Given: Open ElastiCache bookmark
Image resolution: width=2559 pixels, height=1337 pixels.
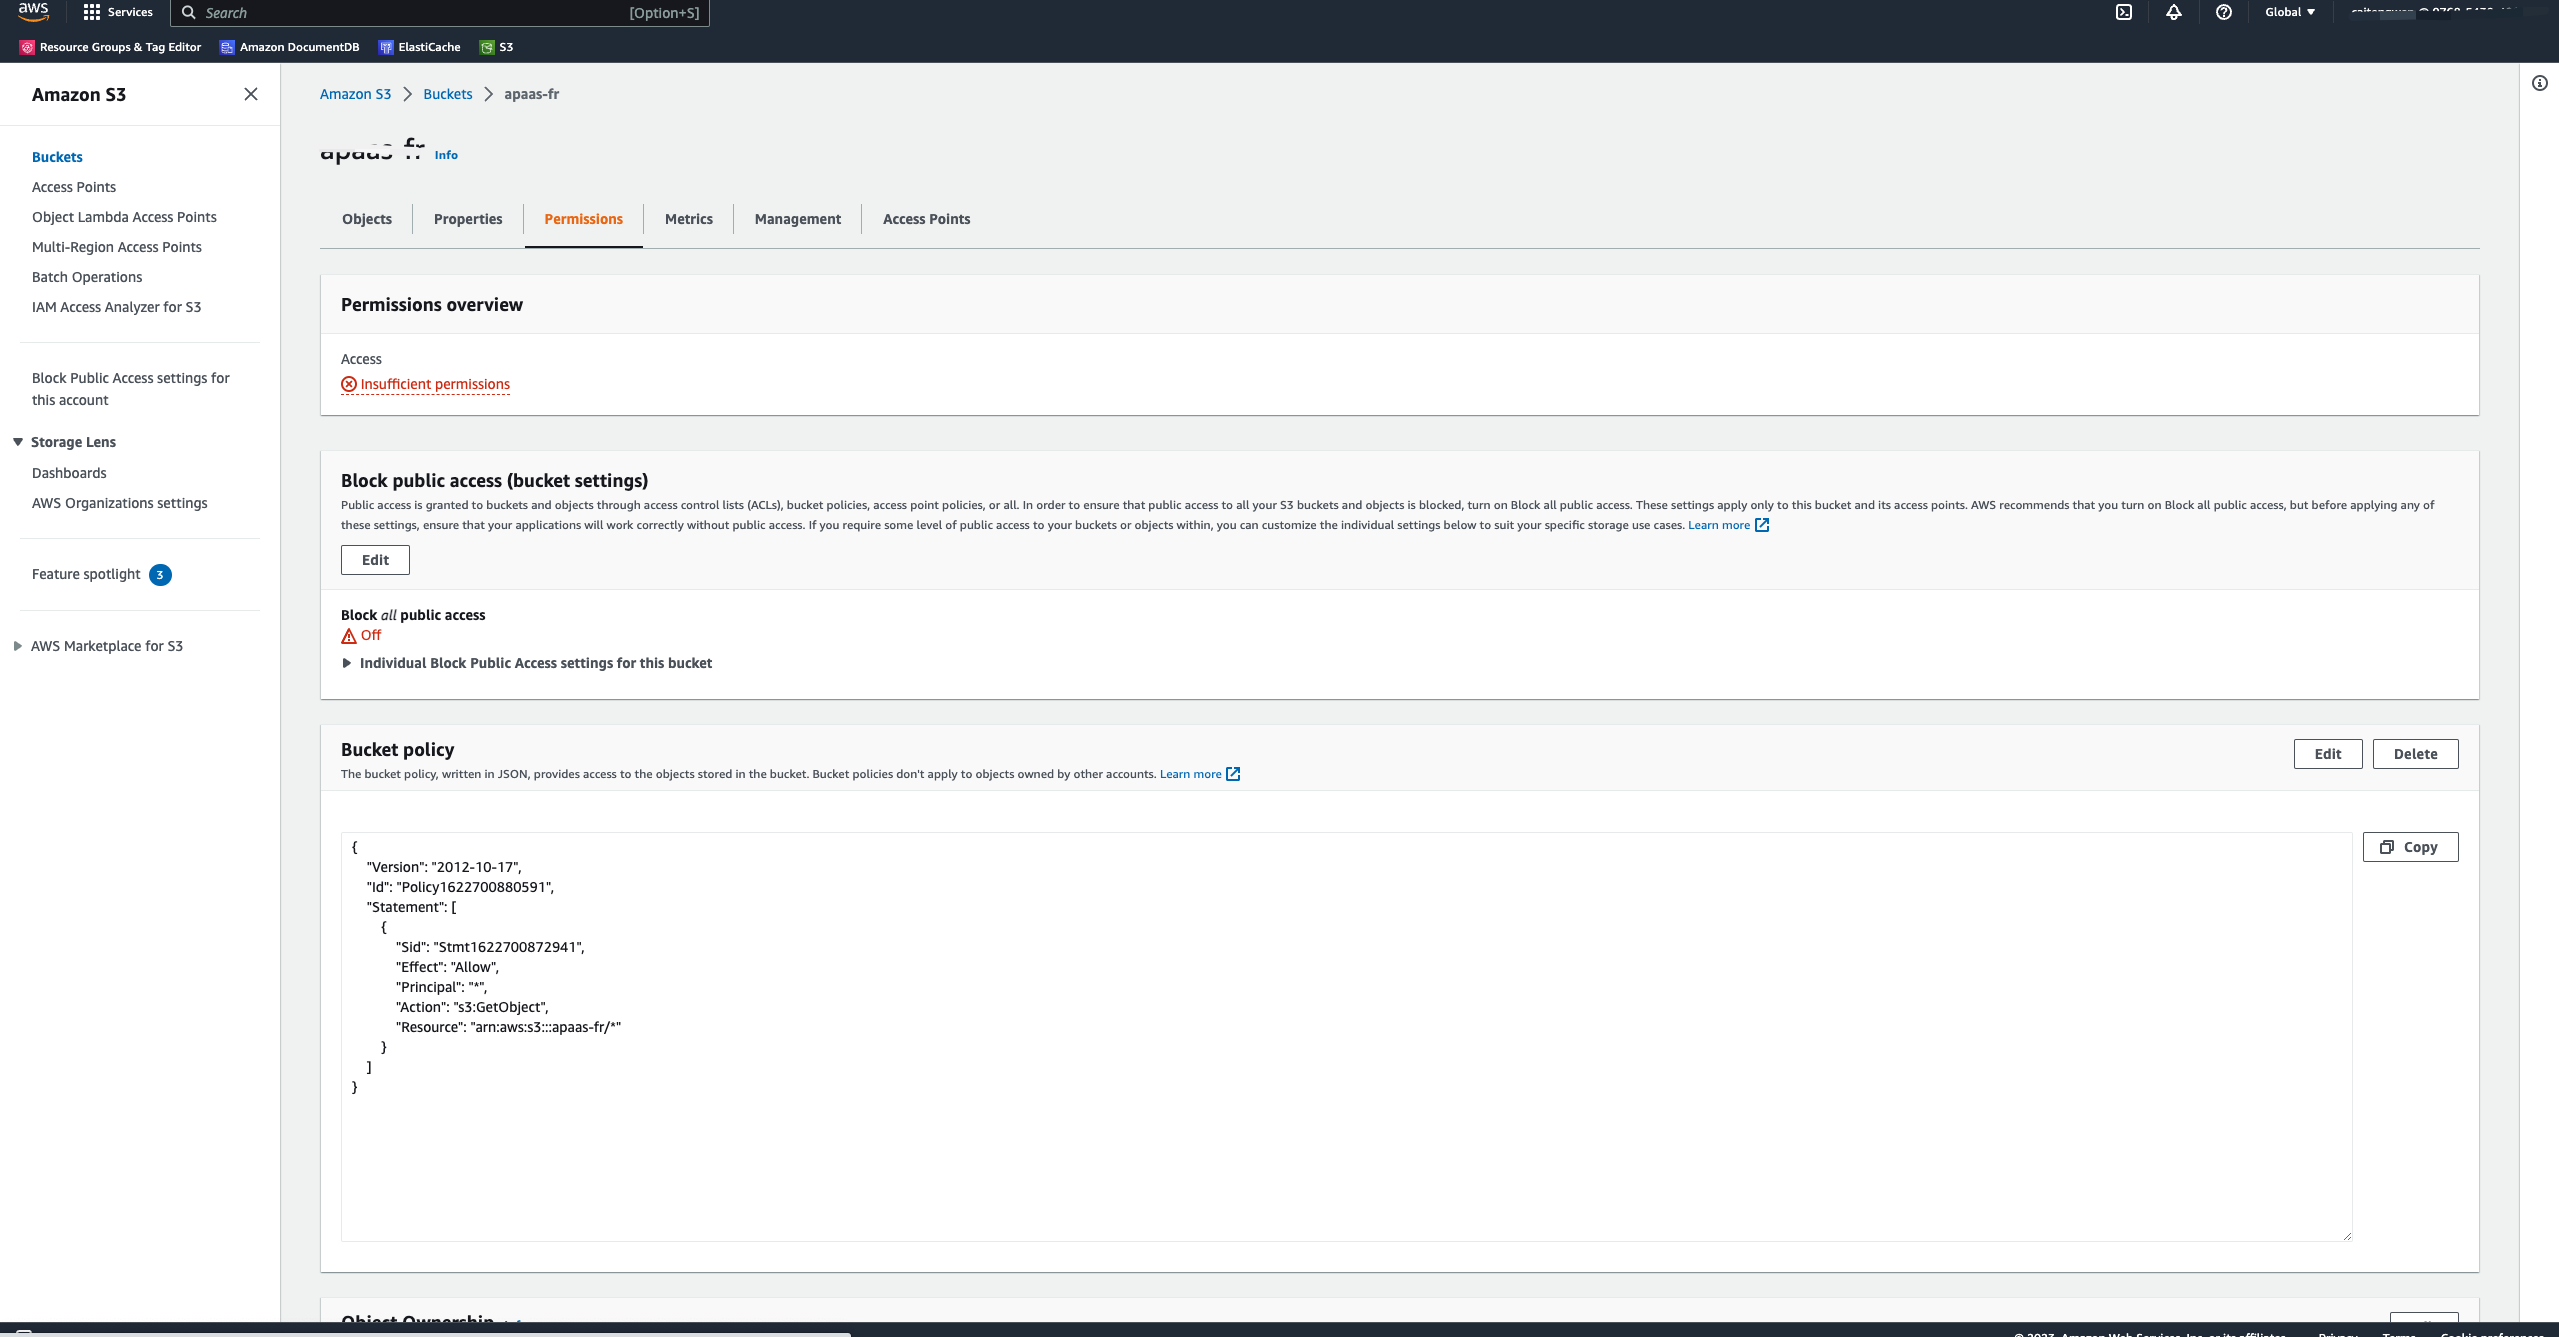Looking at the screenshot, I should click(x=420, y=47).
